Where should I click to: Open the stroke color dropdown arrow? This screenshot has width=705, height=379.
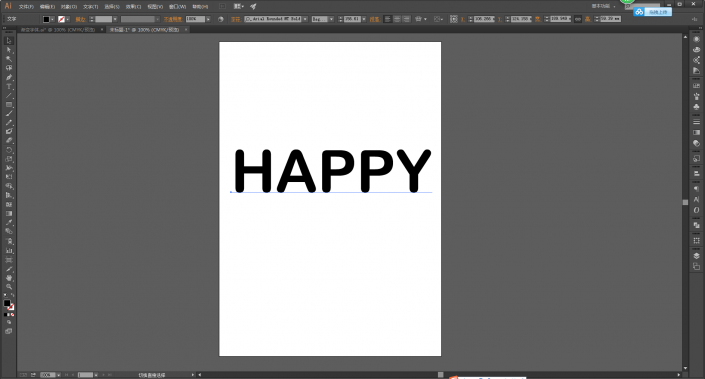coord(67,19)
